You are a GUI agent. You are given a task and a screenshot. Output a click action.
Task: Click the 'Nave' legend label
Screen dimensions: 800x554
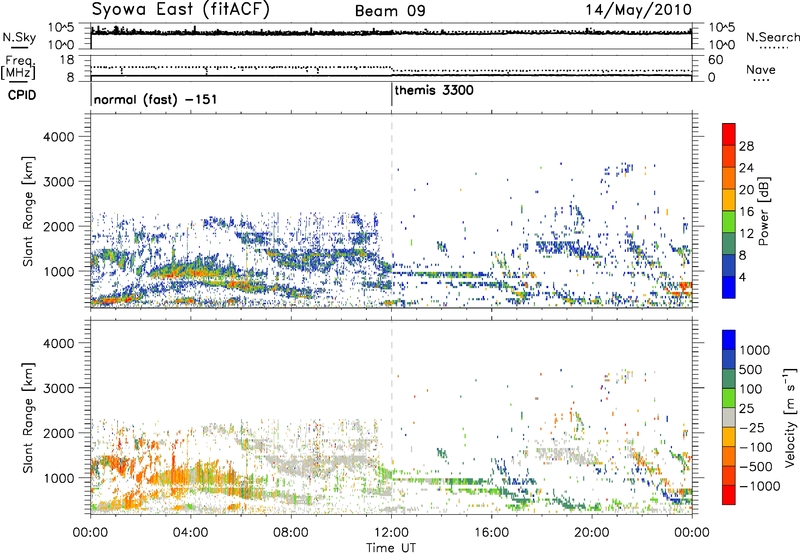[x=761, y=69]
